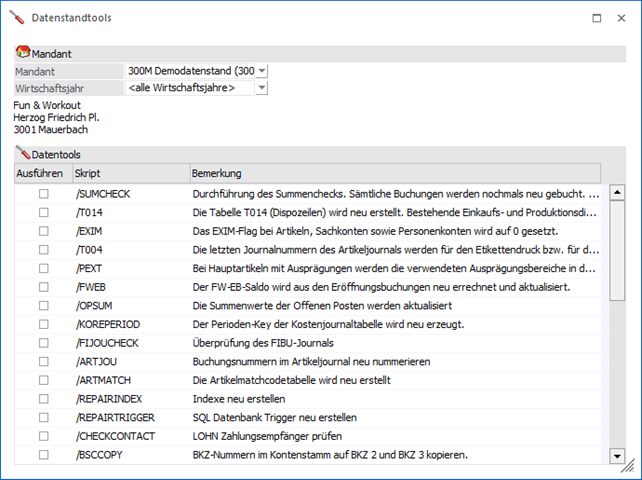Image resolution: width=642 pixels, height=480 pixels.
Task: Expand the Wirtschaftsjahr dropdown
Action: tap(262, 88)
